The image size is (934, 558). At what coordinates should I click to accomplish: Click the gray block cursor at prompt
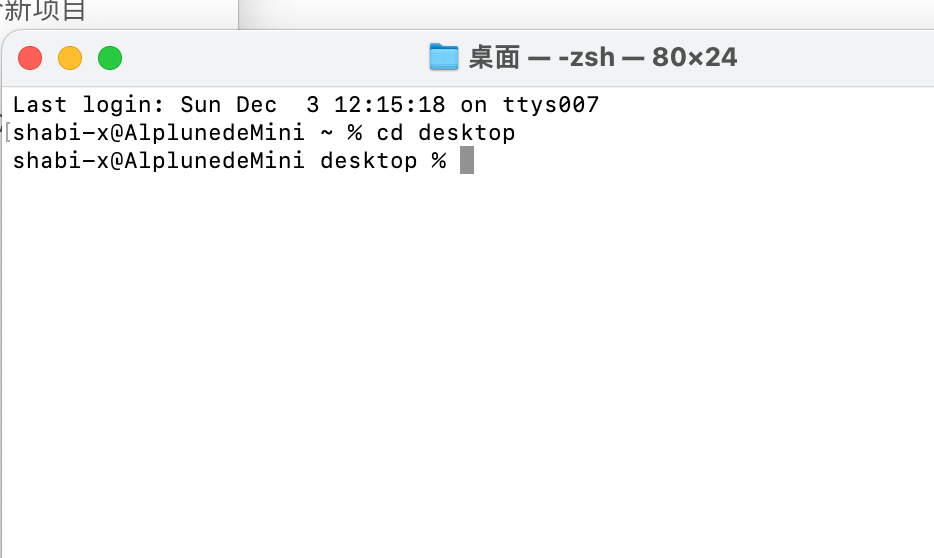point(467,161)
